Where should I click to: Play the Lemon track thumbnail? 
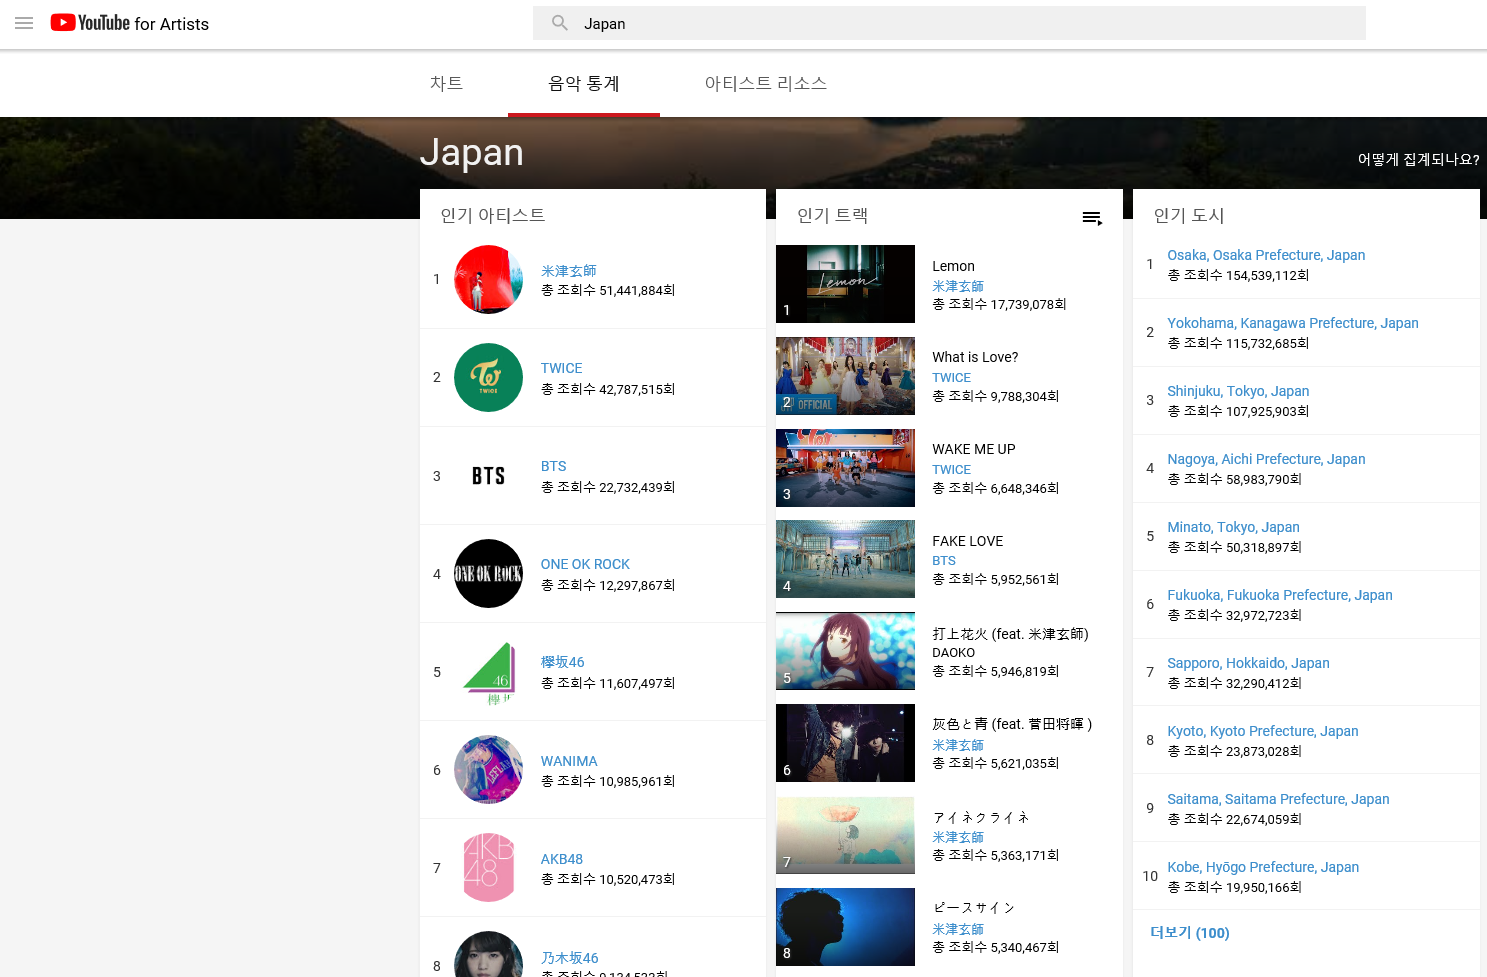845,284
